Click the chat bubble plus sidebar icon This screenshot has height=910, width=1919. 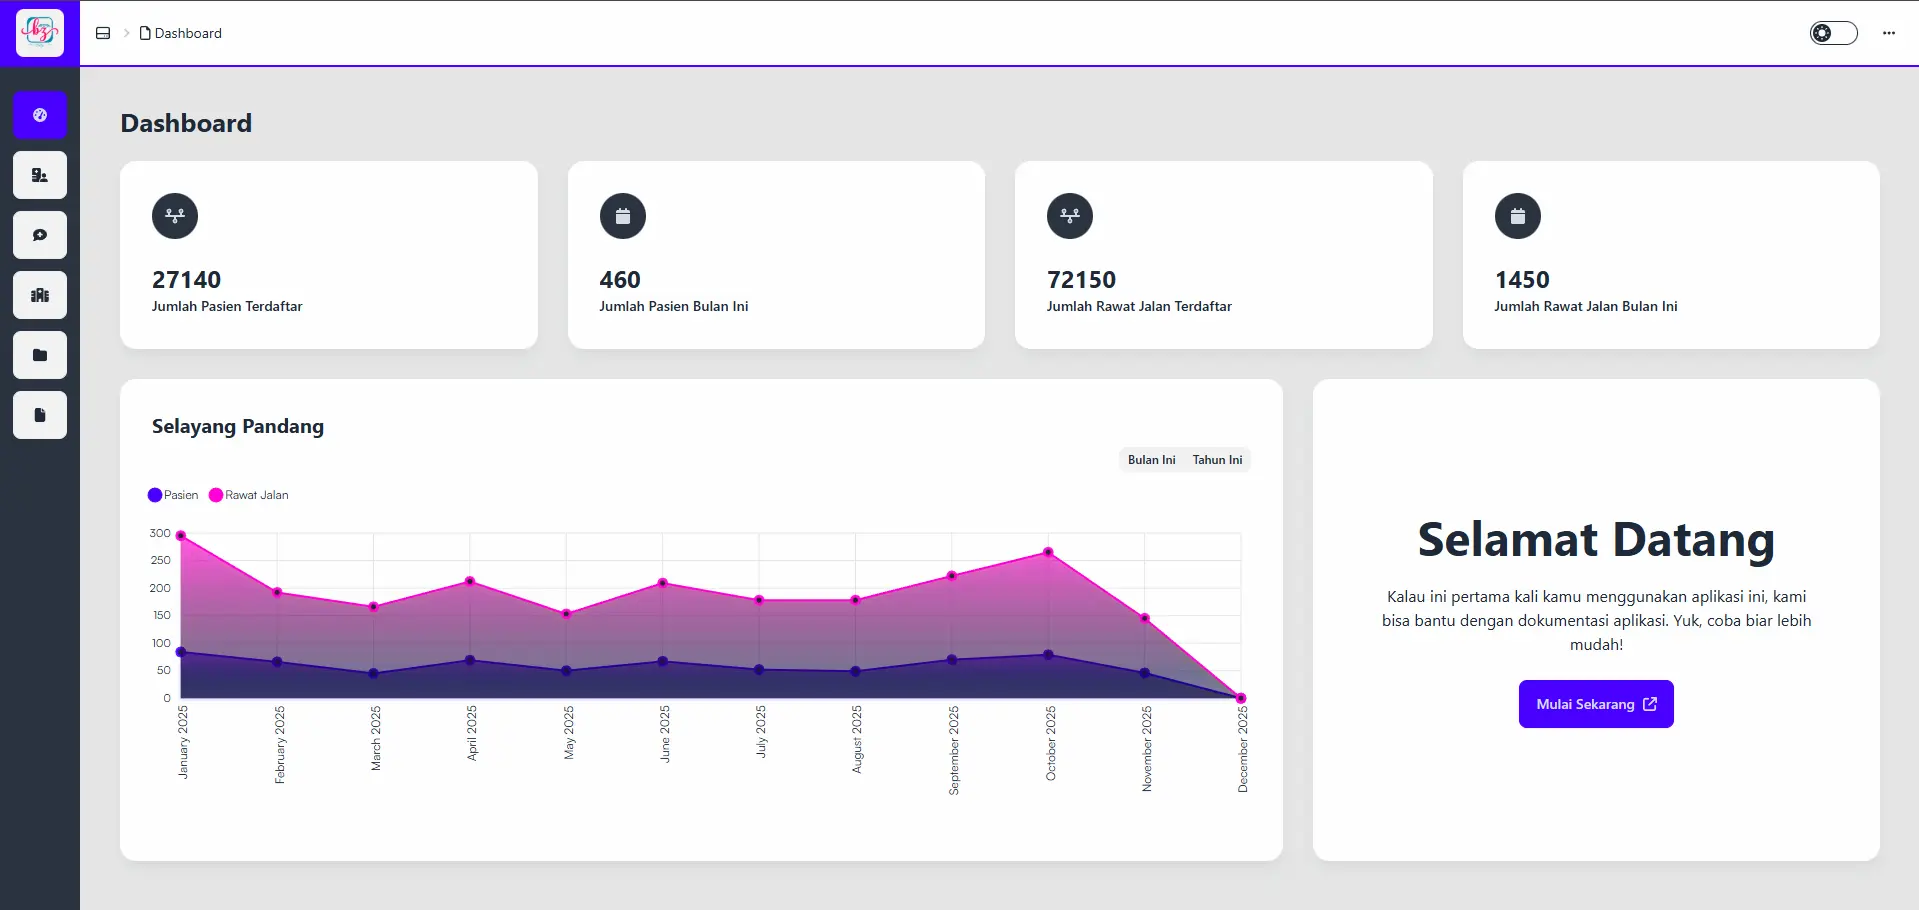point(40,235)
